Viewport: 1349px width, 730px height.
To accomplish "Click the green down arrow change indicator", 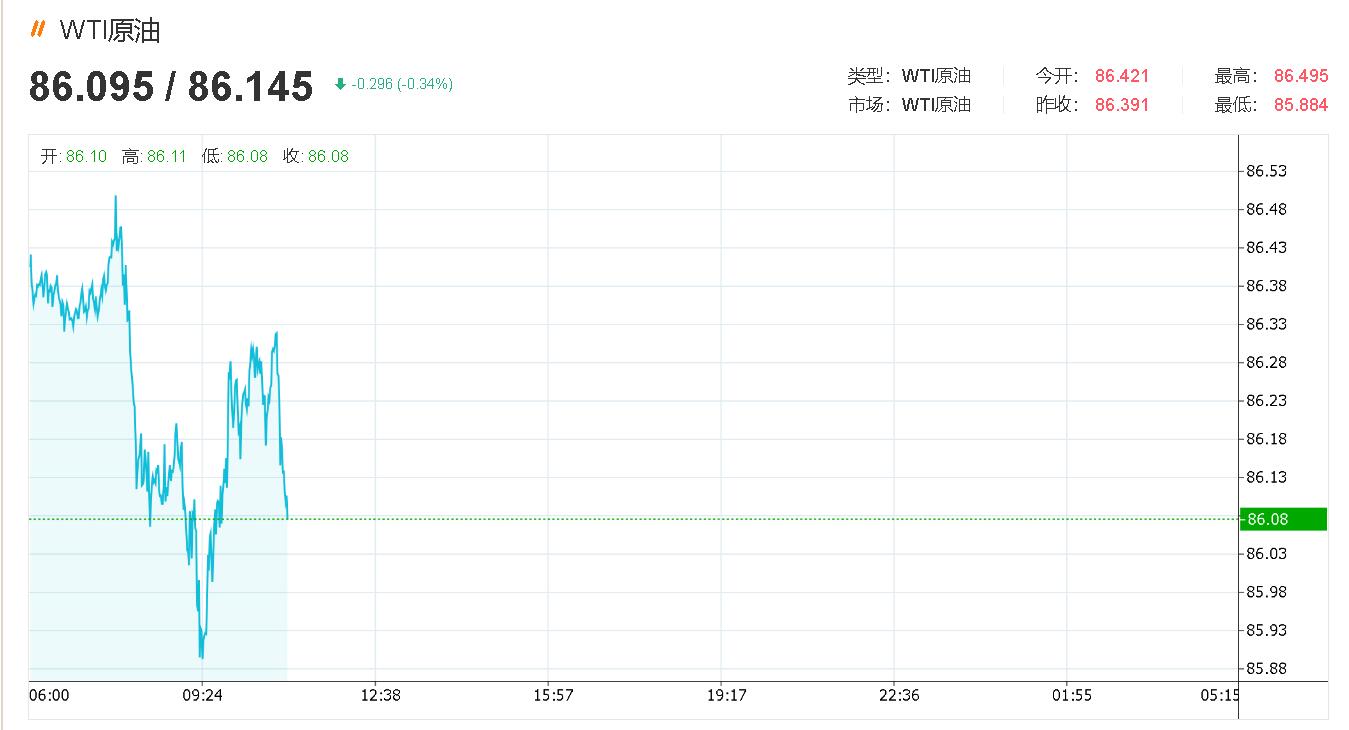I will [x=341, y=85].
